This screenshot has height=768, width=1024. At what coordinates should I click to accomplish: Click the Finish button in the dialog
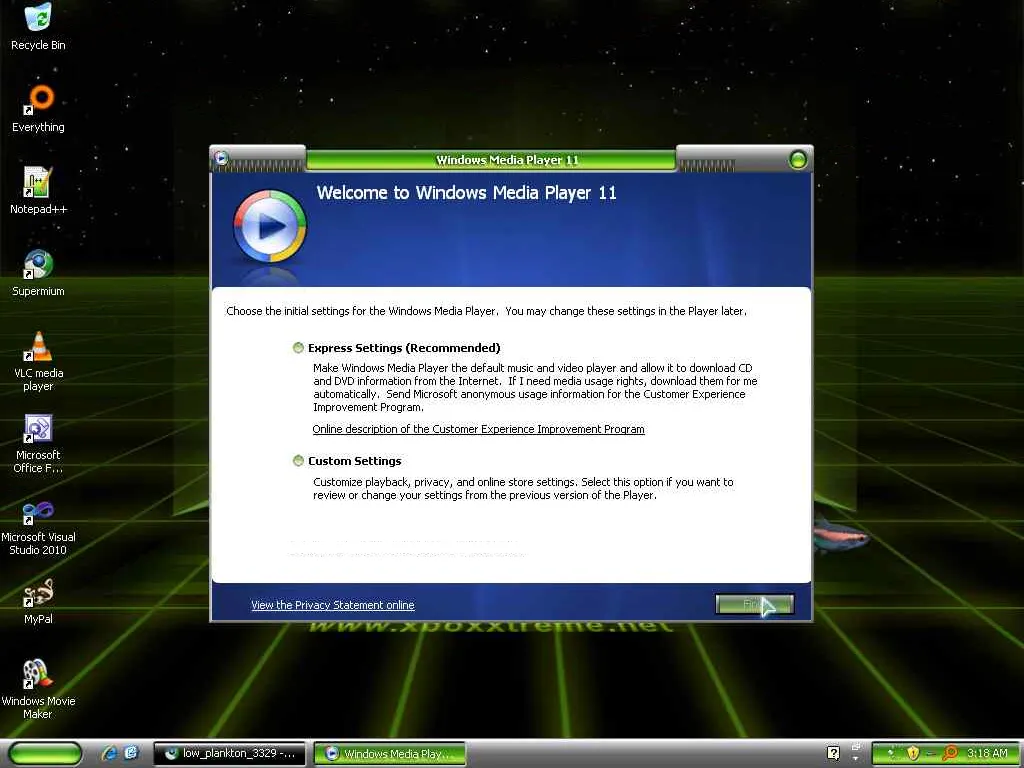click(x=754, y=605)
